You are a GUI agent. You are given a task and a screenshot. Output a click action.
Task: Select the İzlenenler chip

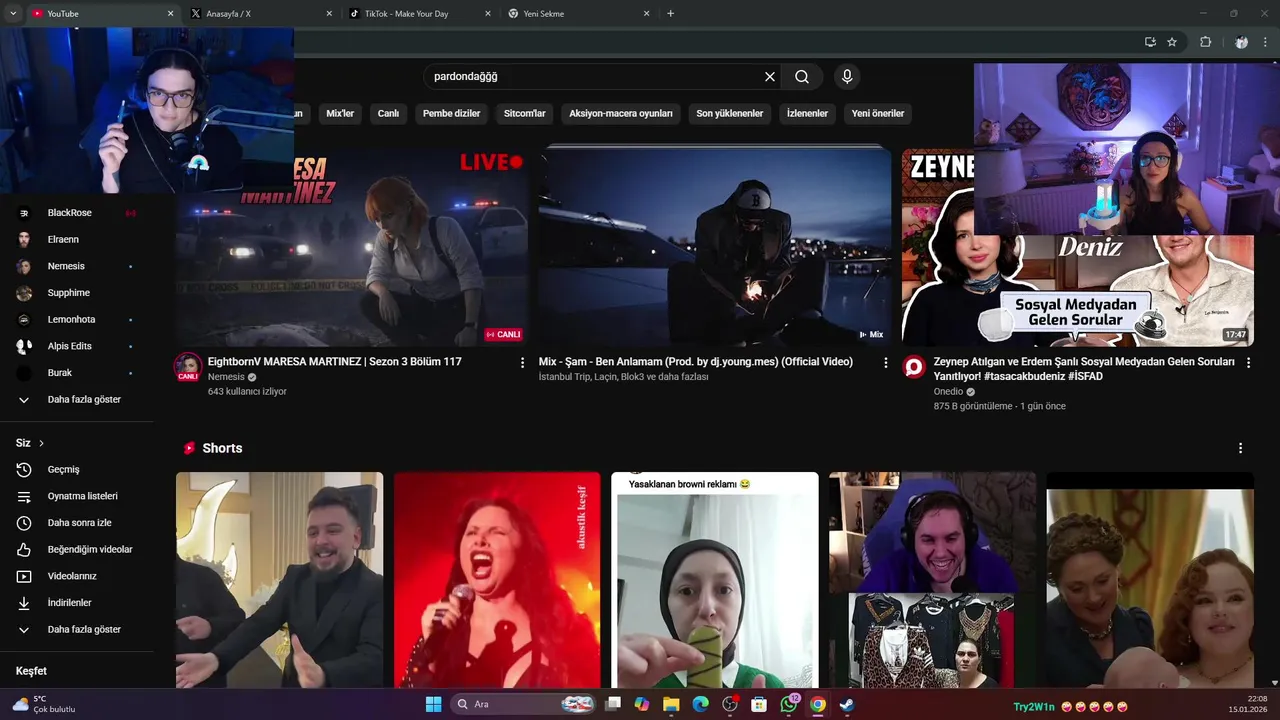point(807,114)
